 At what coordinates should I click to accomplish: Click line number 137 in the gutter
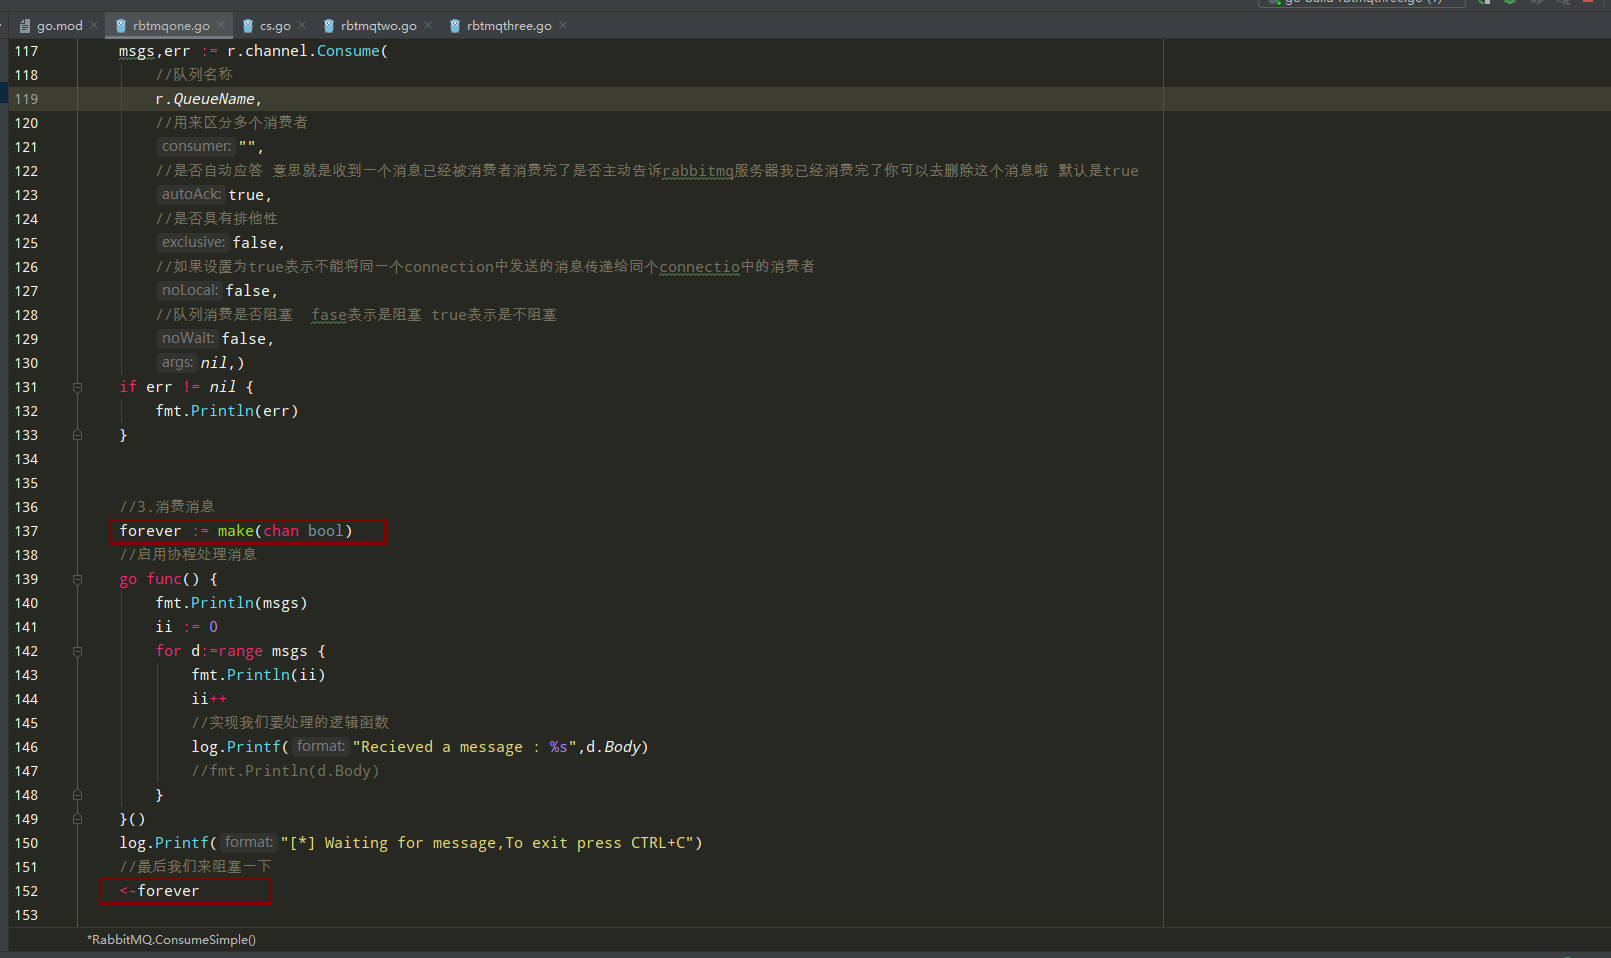(x=26, y=531)
